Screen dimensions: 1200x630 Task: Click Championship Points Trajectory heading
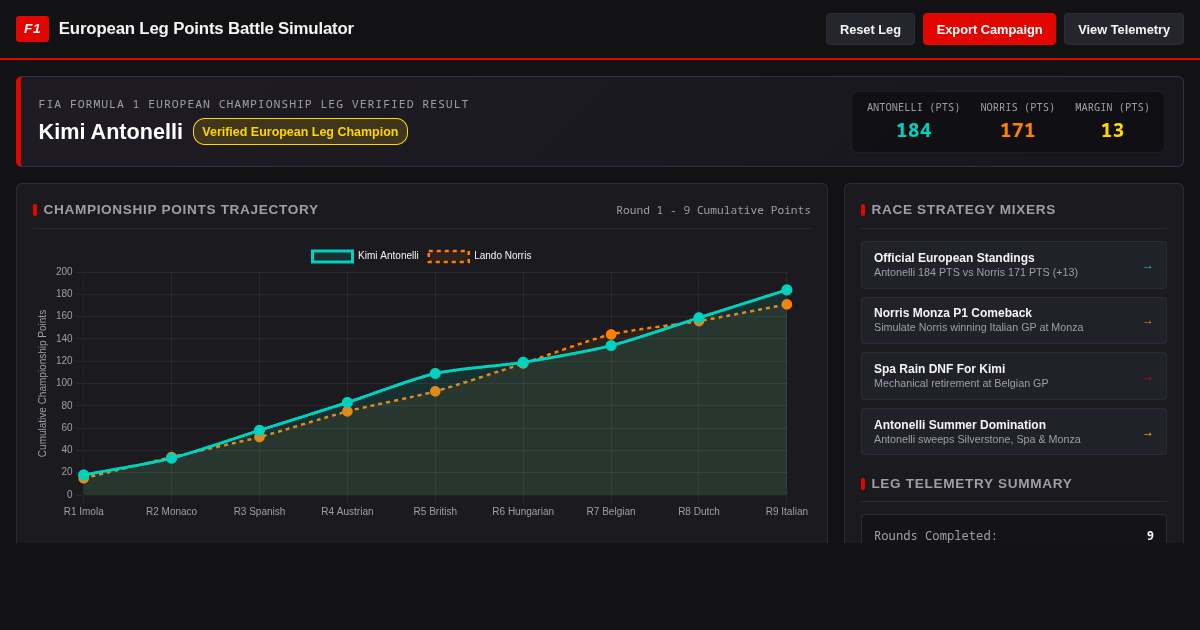[x=181, y=210]
